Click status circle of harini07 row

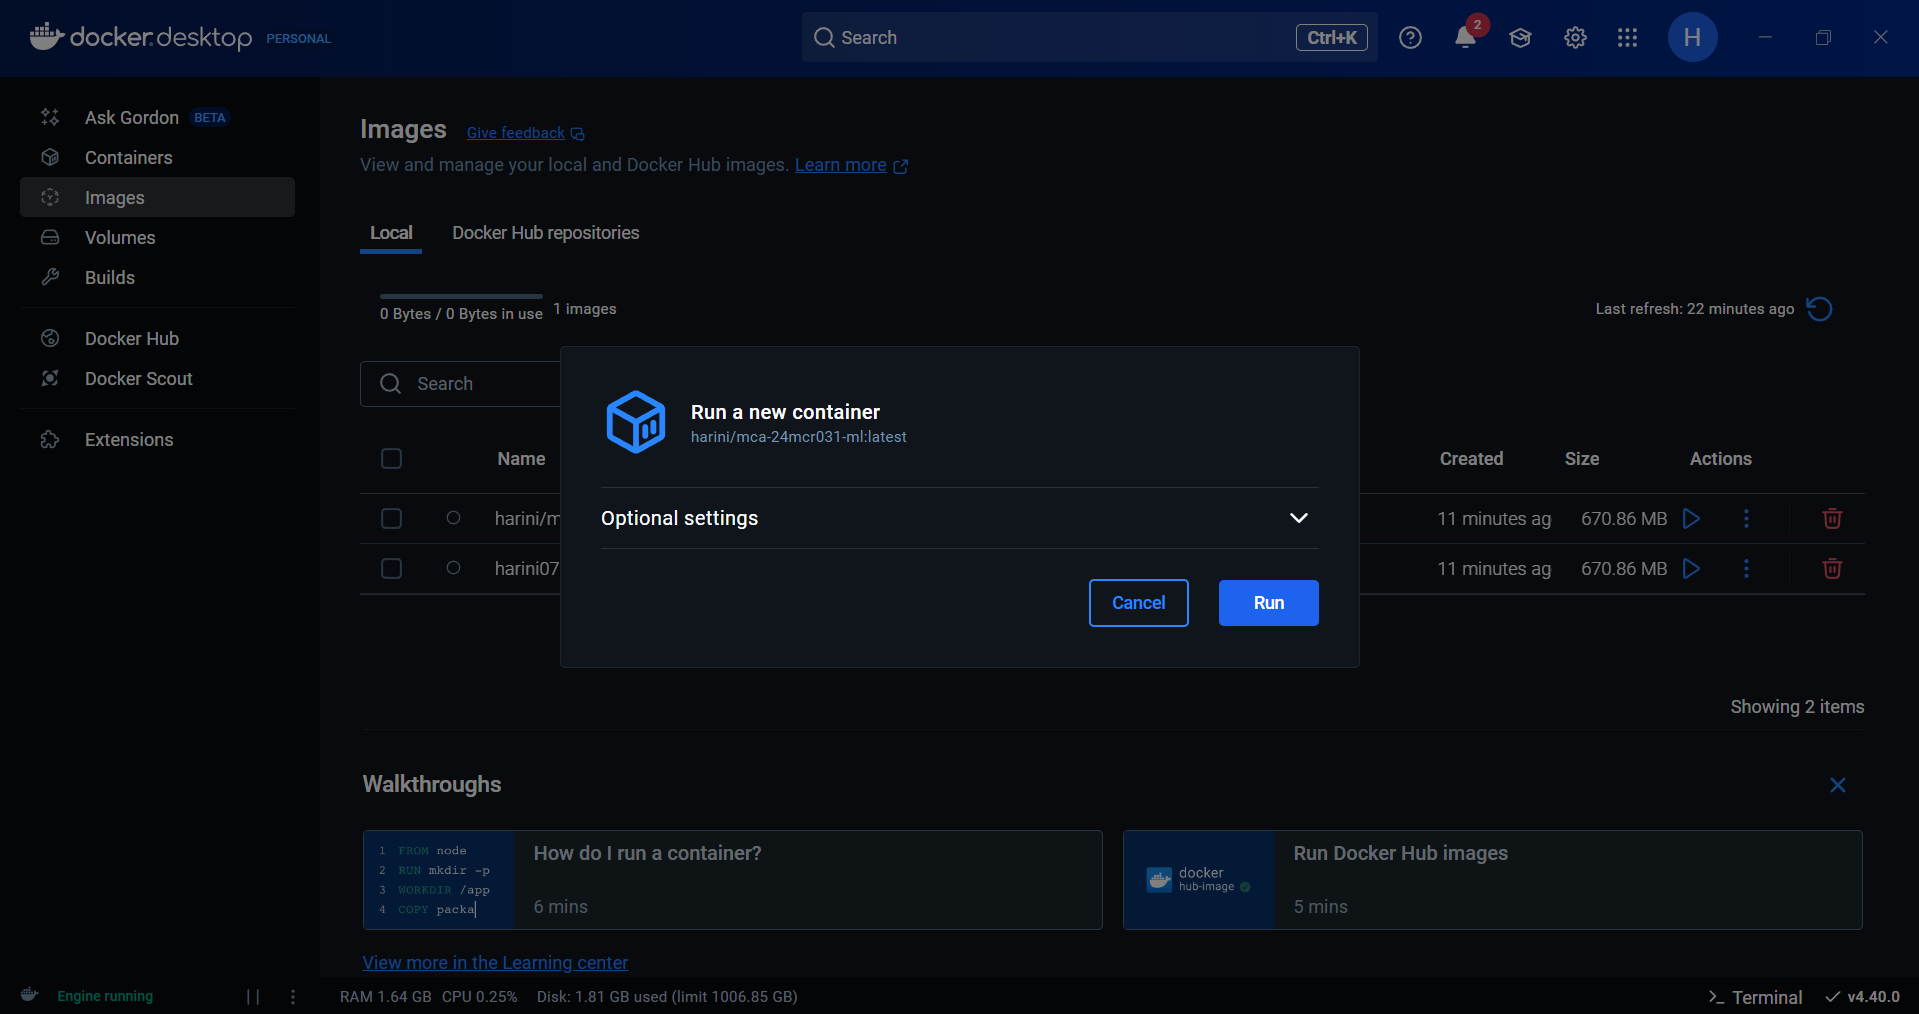point(453,567)
